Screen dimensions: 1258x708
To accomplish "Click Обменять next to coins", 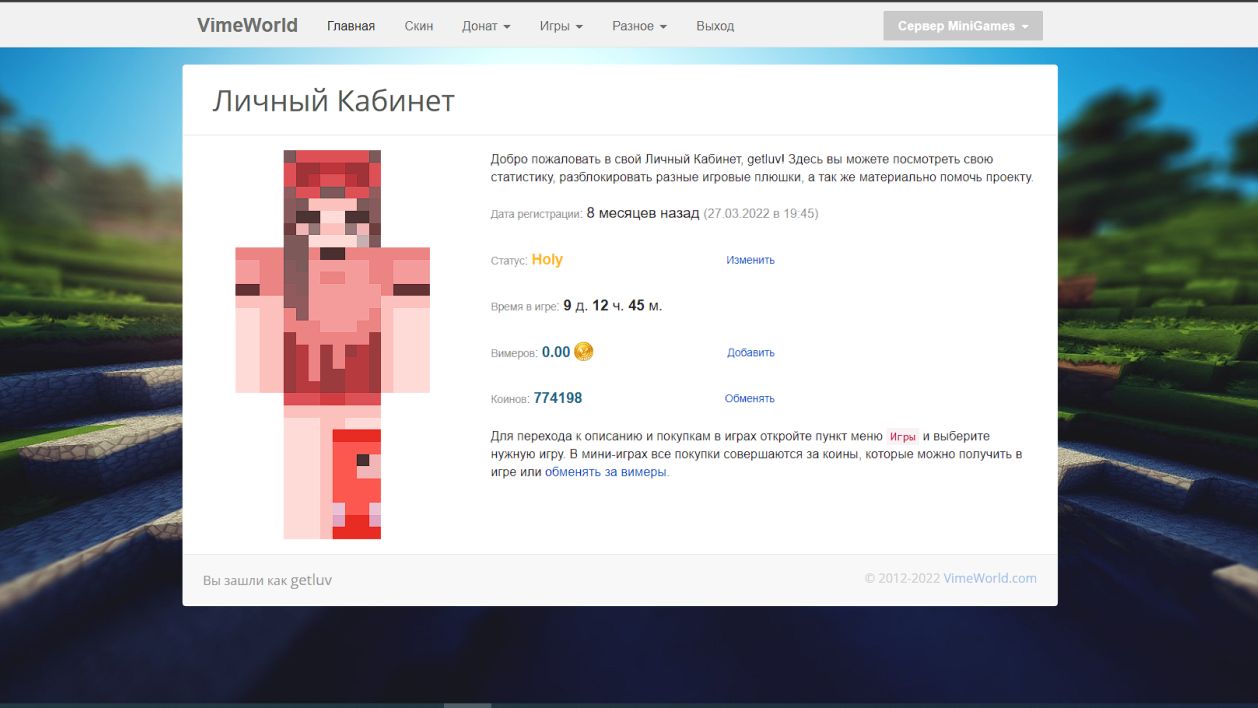I will click(x=750, y=398).
